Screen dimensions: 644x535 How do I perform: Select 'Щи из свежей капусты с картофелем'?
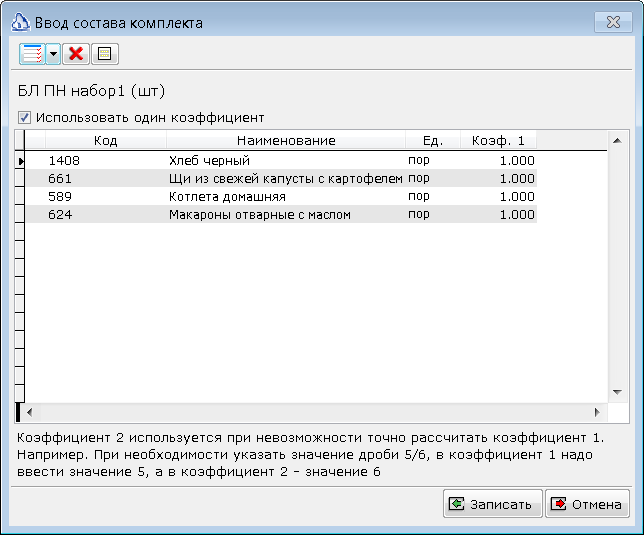pyautogui.click(x=285, y=179)
